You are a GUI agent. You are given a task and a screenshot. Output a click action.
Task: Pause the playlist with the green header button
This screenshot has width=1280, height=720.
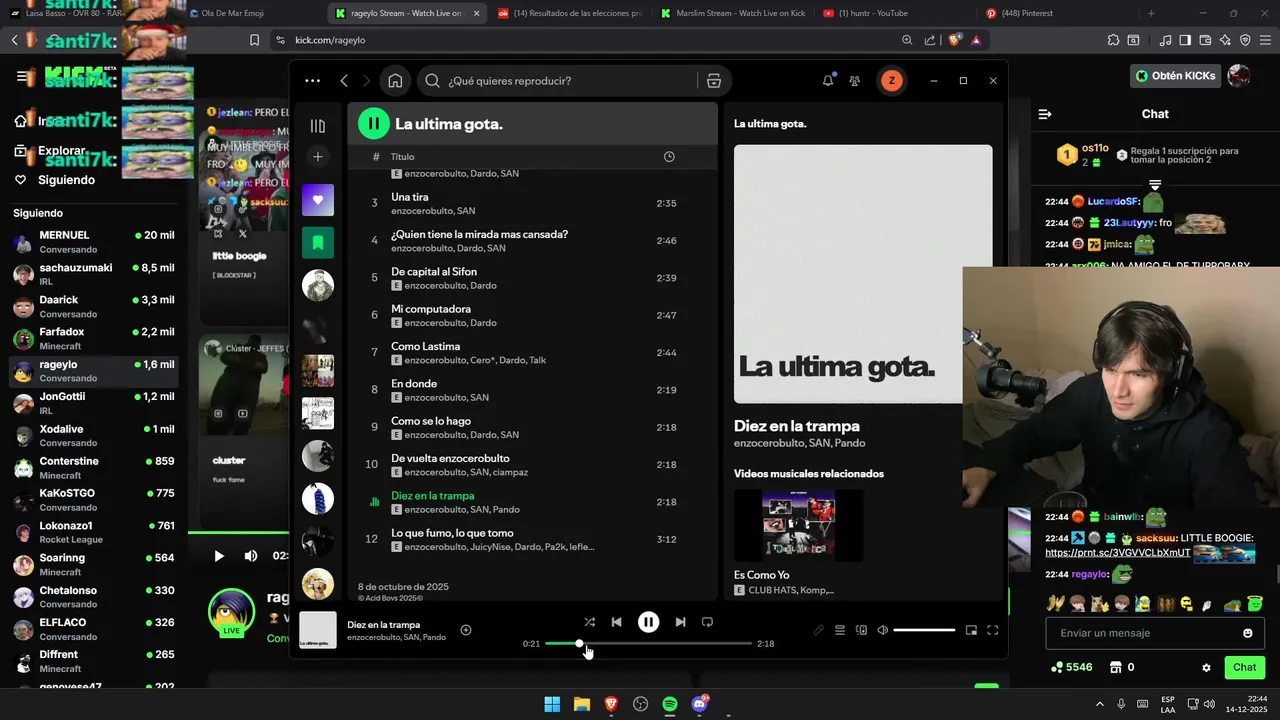point(373,124)
